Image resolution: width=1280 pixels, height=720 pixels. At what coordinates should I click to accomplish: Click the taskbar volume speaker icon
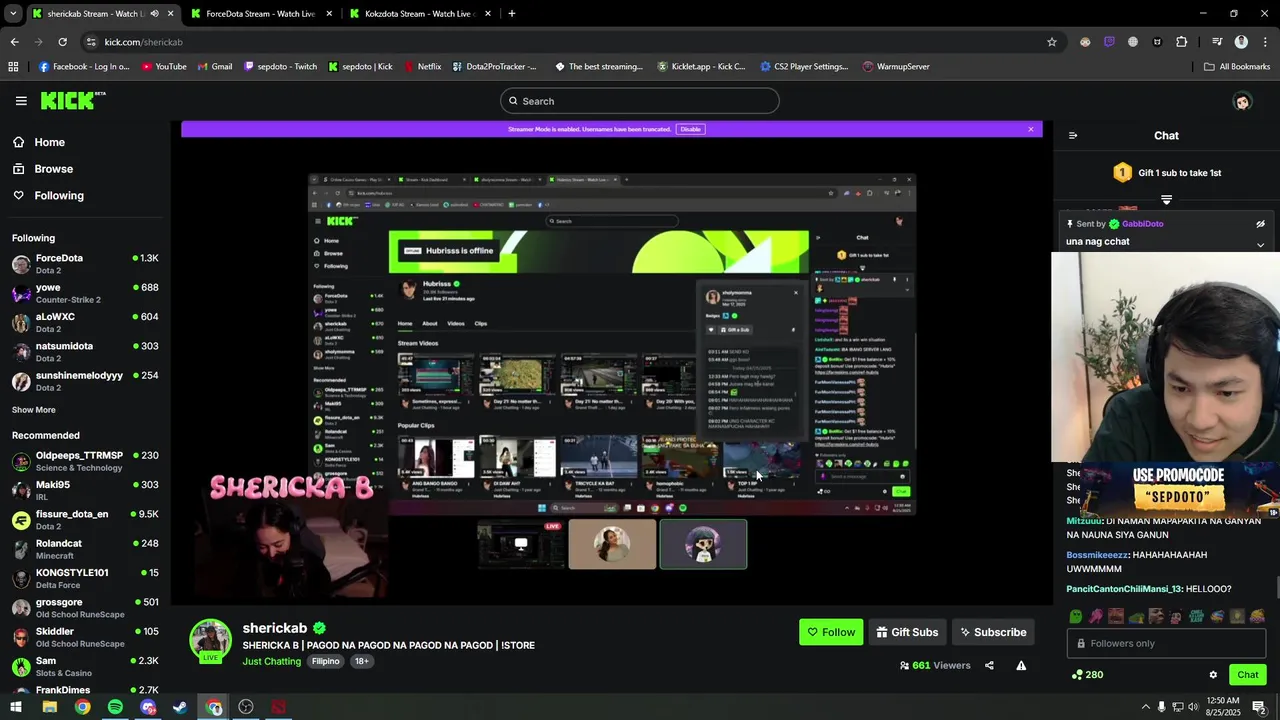pyautogui.click(x=1192, y=707)
